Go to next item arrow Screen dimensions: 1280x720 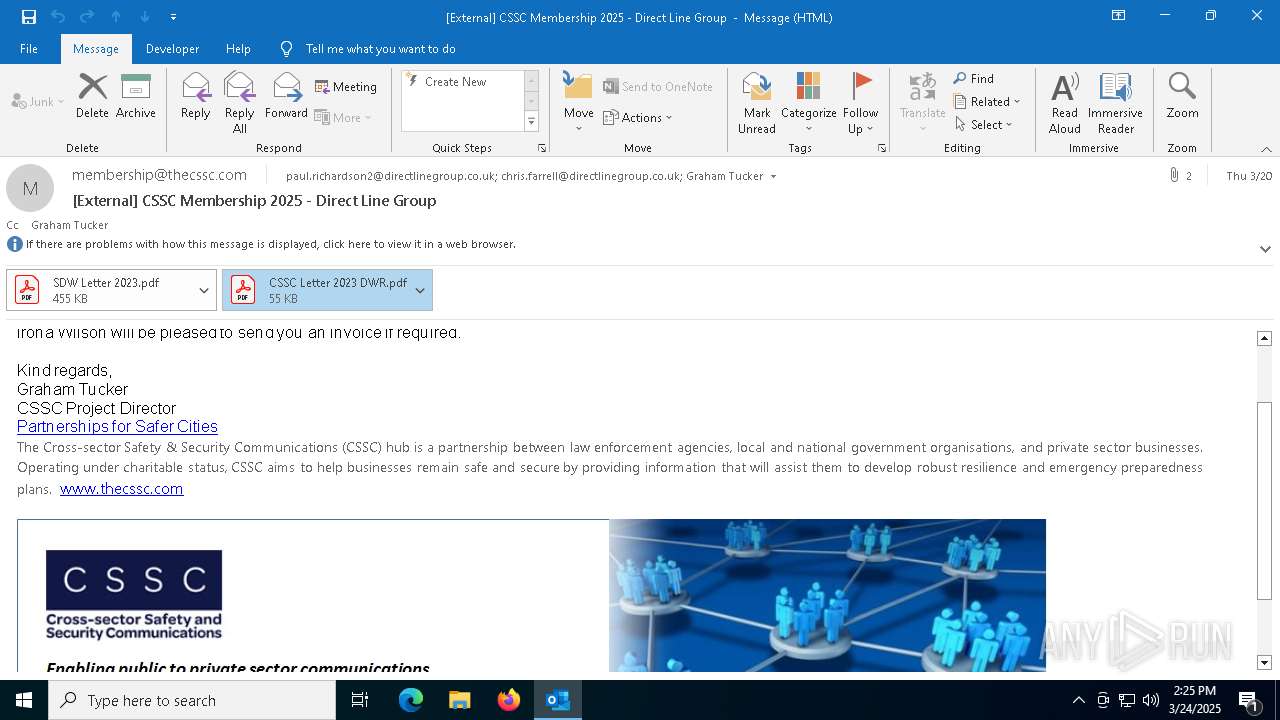[145, 17]
